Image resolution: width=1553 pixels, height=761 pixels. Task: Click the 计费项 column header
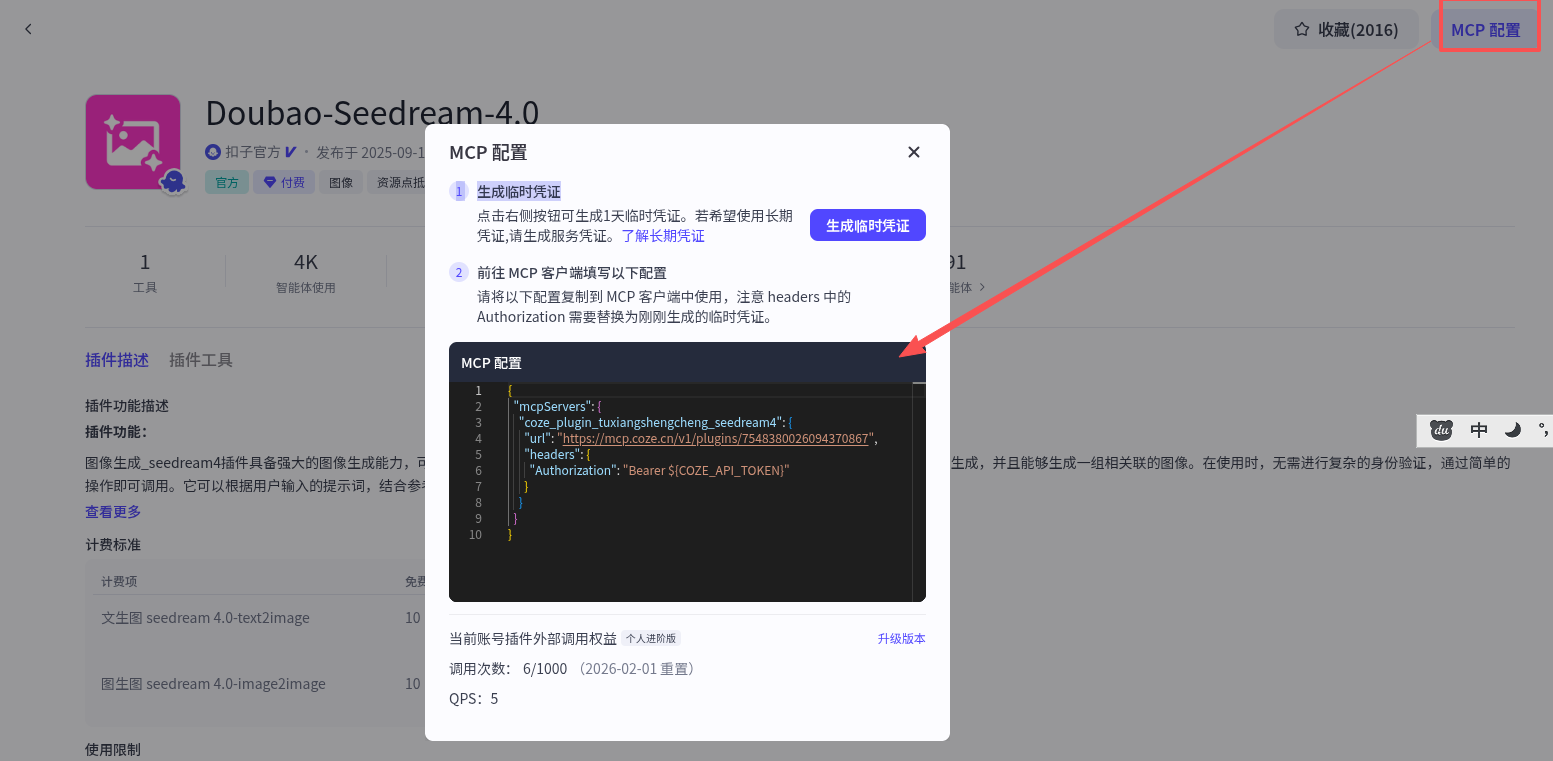pyautogui.click(x=119, y=581)
